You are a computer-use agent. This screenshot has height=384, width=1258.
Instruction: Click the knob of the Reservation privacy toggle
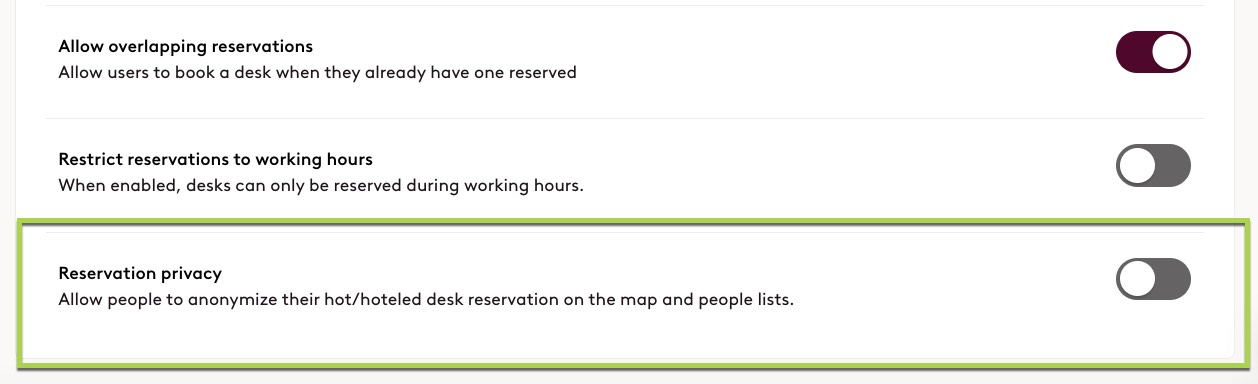point(1137,279)
